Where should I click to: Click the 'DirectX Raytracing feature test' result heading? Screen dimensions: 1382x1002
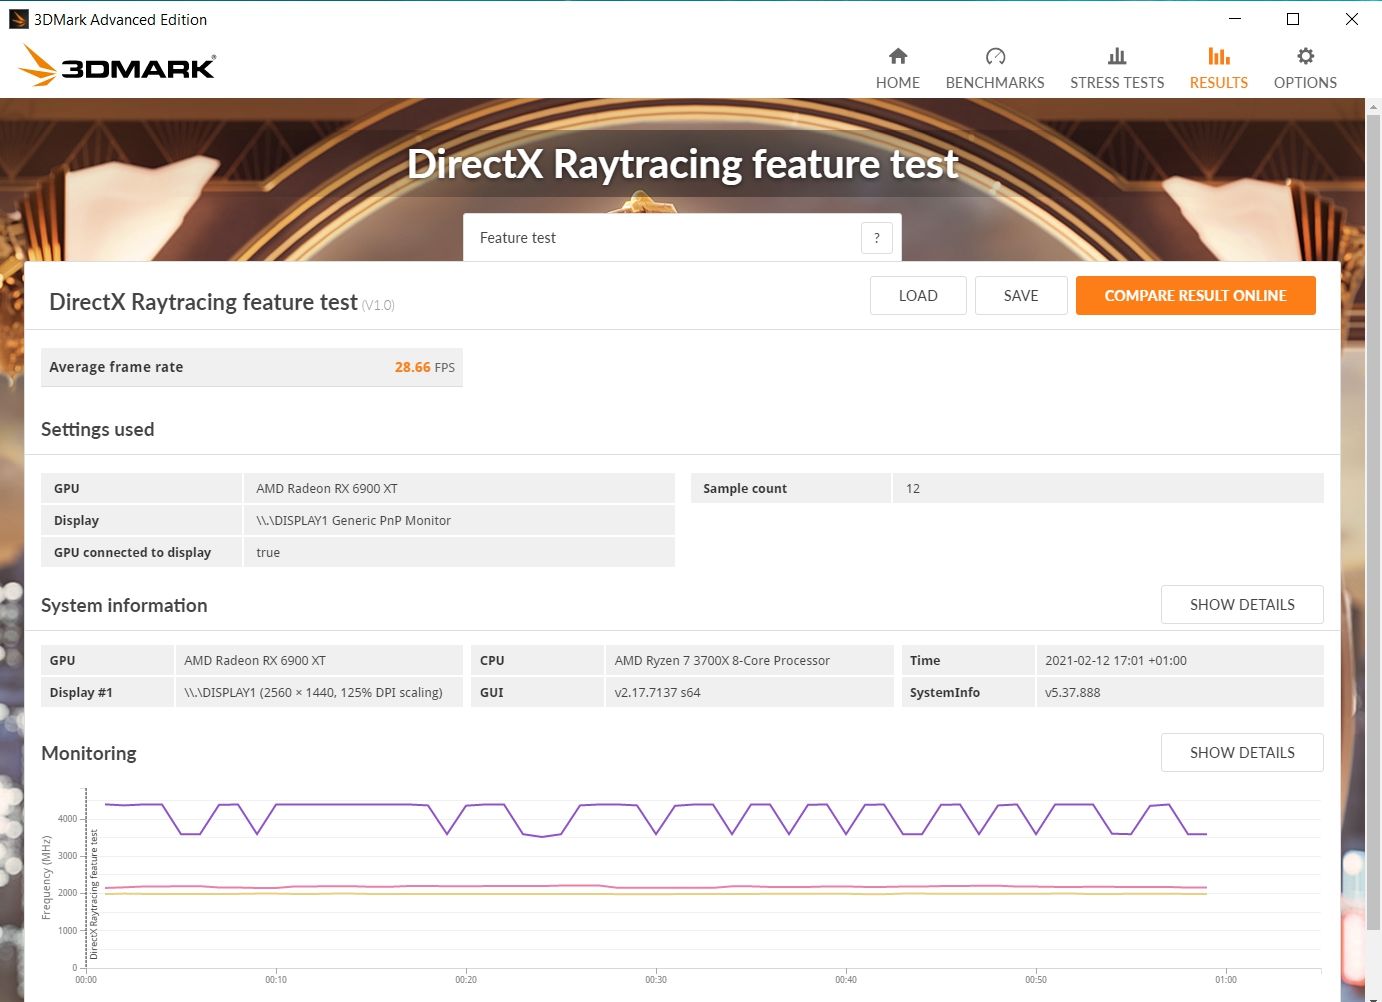pos(203,302)
